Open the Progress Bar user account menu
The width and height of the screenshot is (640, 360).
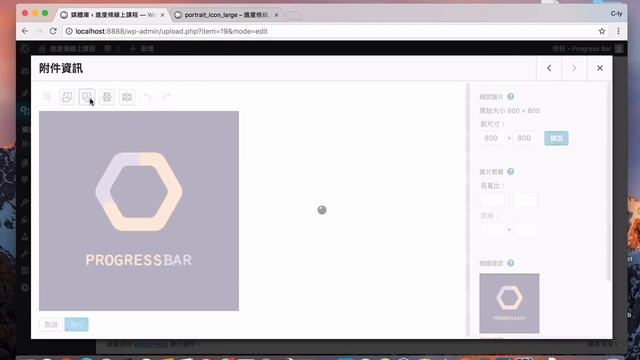(x=588, y=49)
